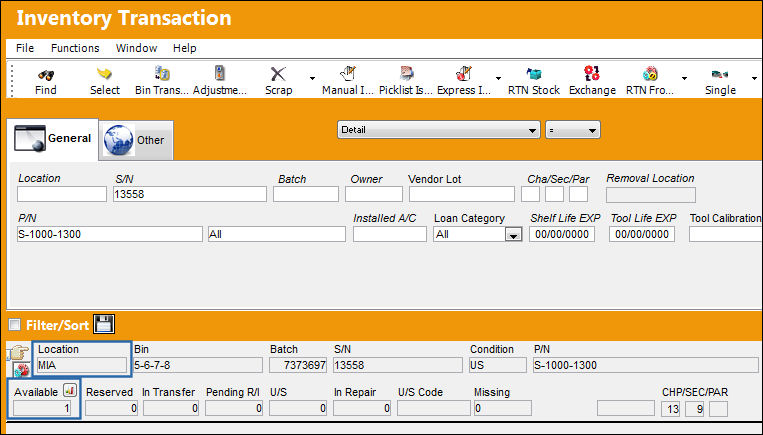The width and height of the screenshot is (763, 435).
Task: Open the Help menu
Action: tap(184, 48)
